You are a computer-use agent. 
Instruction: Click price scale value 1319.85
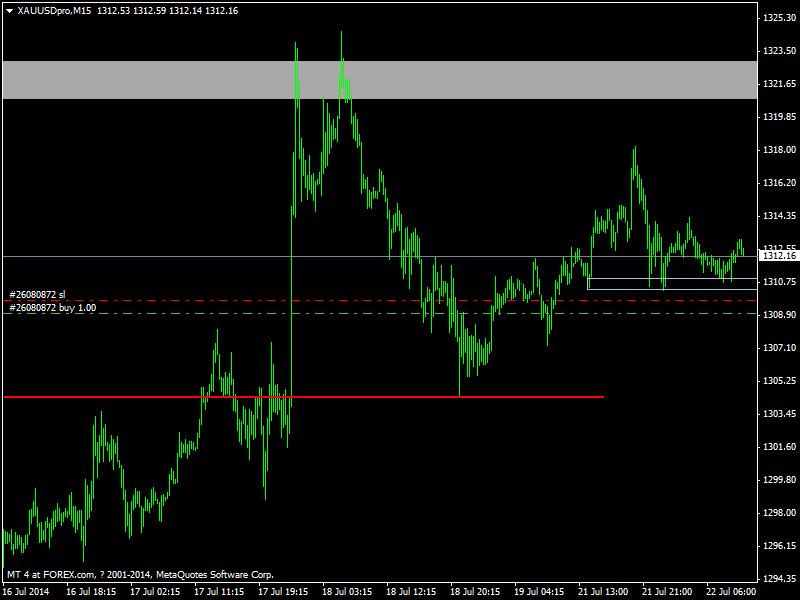(779, 117)
